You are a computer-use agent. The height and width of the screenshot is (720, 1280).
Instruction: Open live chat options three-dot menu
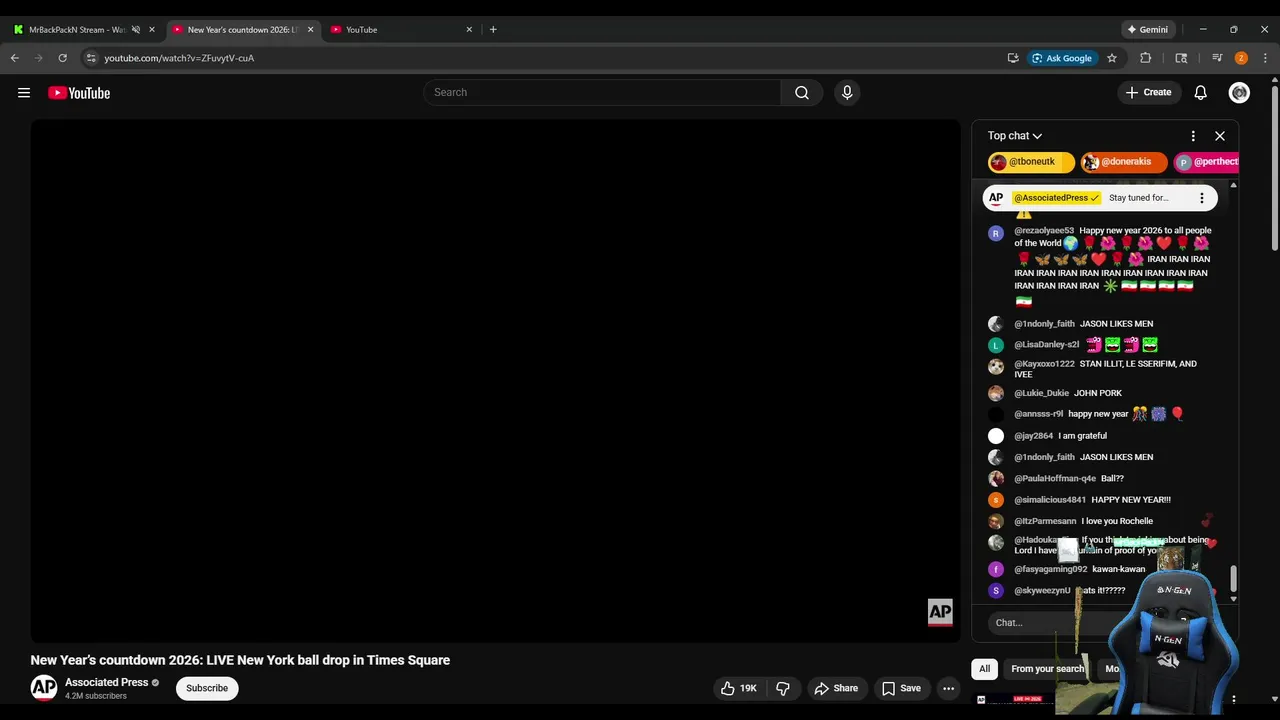1193,136
